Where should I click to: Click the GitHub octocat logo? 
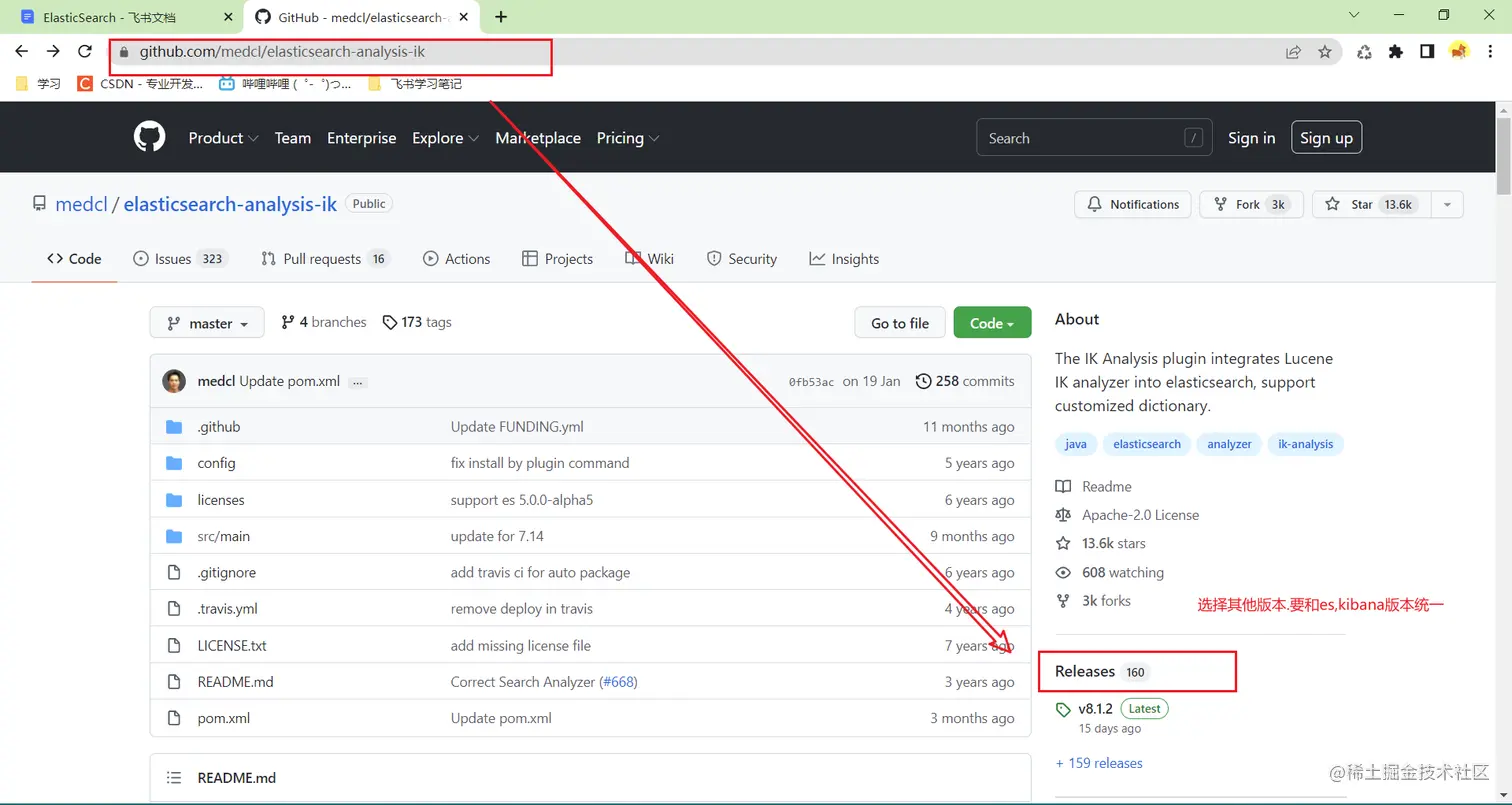tap(150, 137)
